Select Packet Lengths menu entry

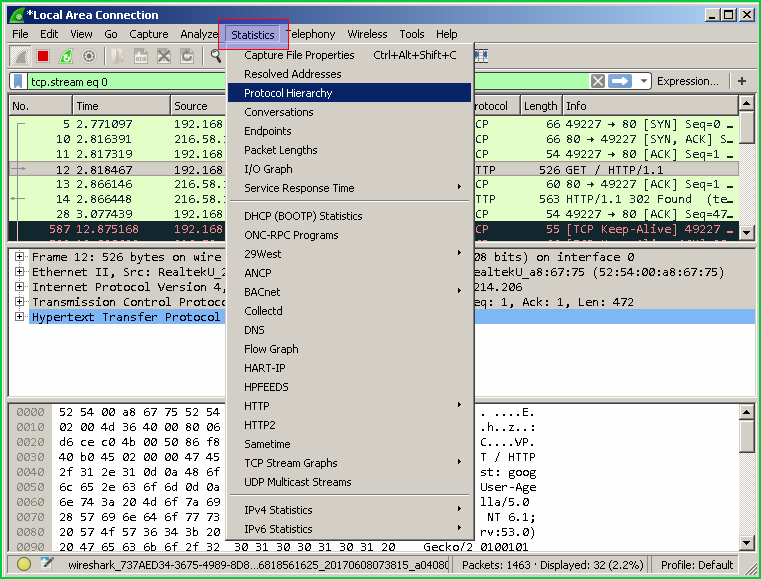pyautogui.click(x=349, y=150)
